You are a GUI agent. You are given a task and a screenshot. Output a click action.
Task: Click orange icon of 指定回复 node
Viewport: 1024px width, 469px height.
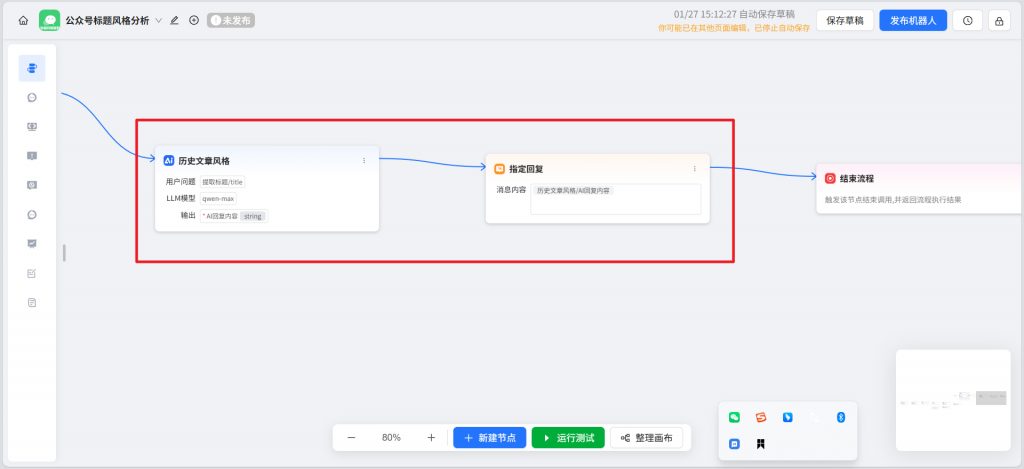tap(500, 169)
